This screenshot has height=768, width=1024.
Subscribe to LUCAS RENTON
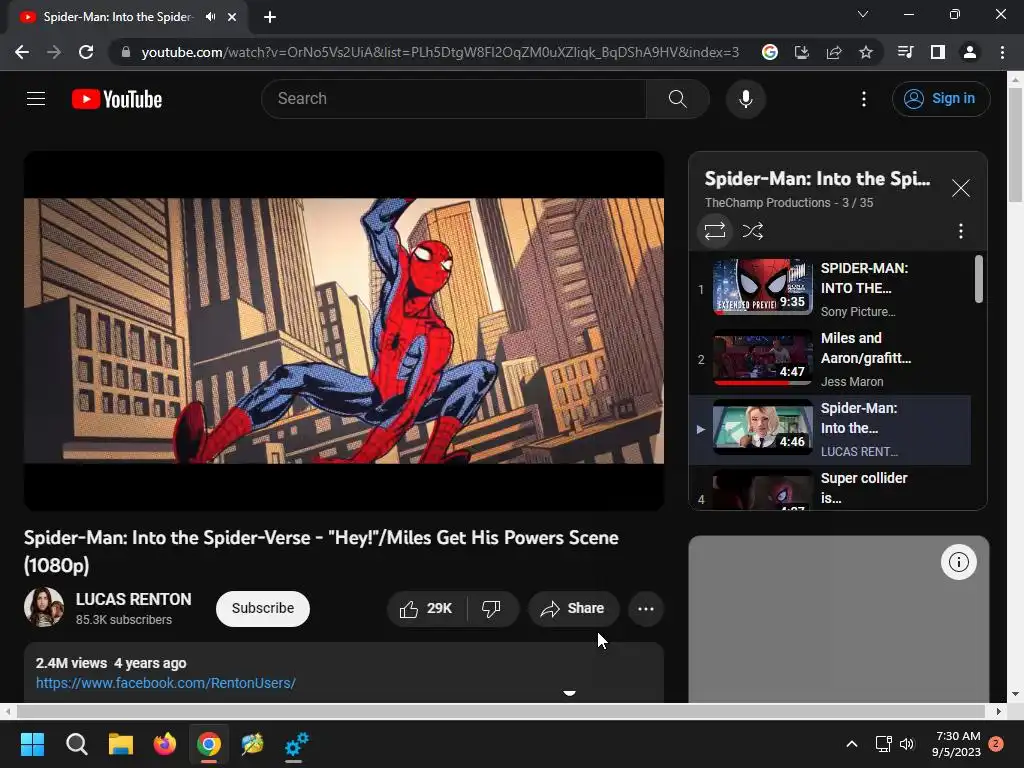coord(263,608)
